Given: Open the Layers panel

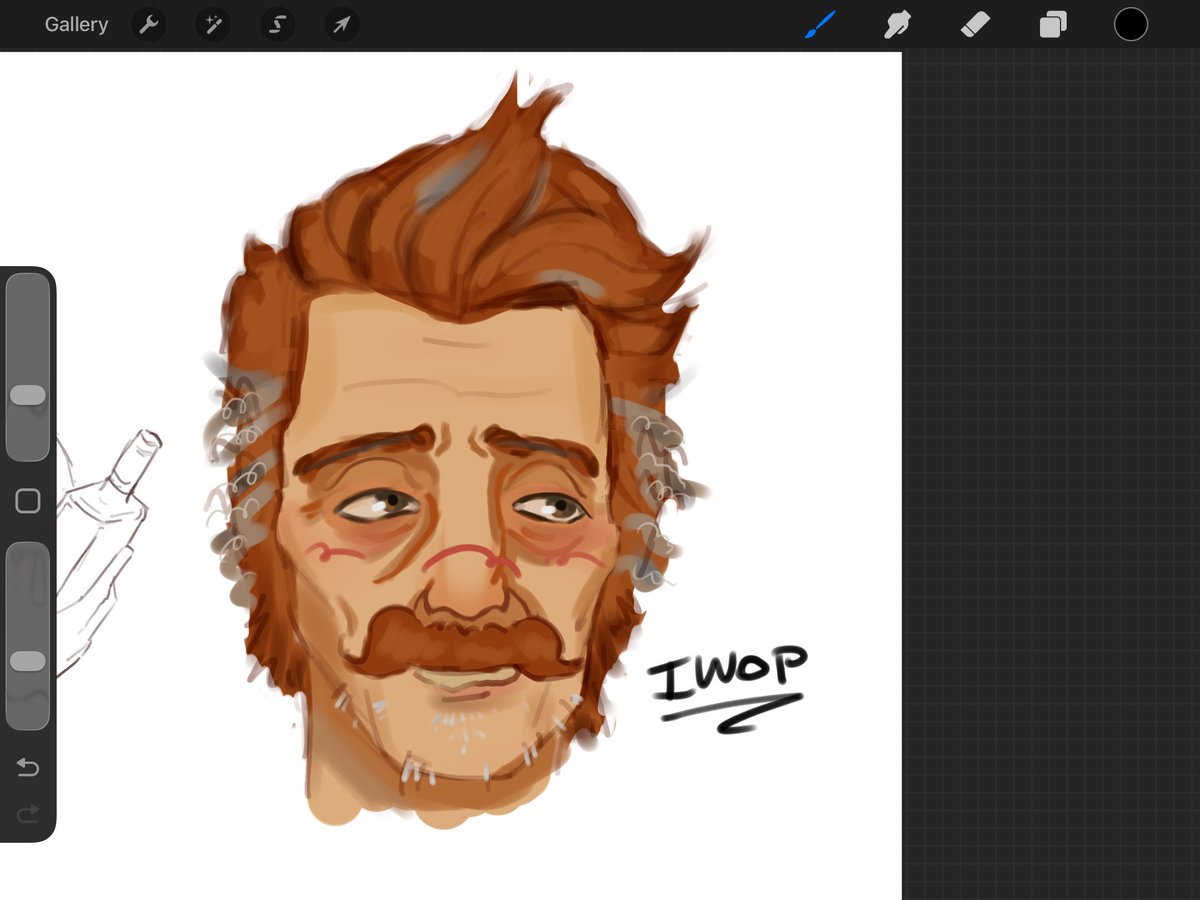Looking at the screenshot, I should [x=1053, y=25].
